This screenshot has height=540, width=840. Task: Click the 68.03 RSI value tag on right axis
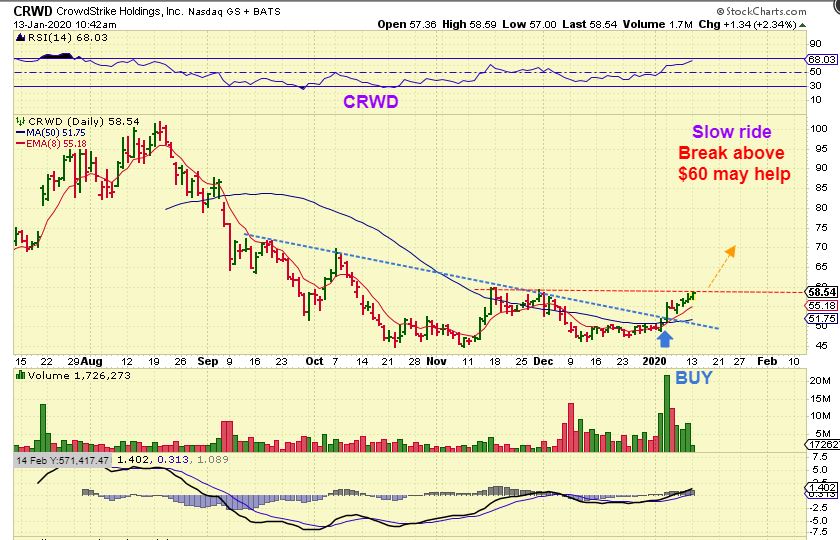pyautogui.click(x=822, y=59)
